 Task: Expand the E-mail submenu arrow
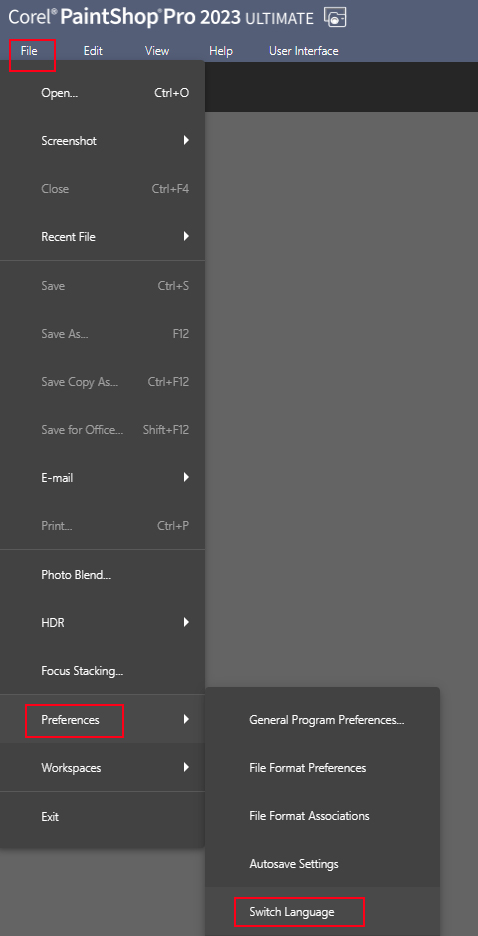click(x=186, y=477)
